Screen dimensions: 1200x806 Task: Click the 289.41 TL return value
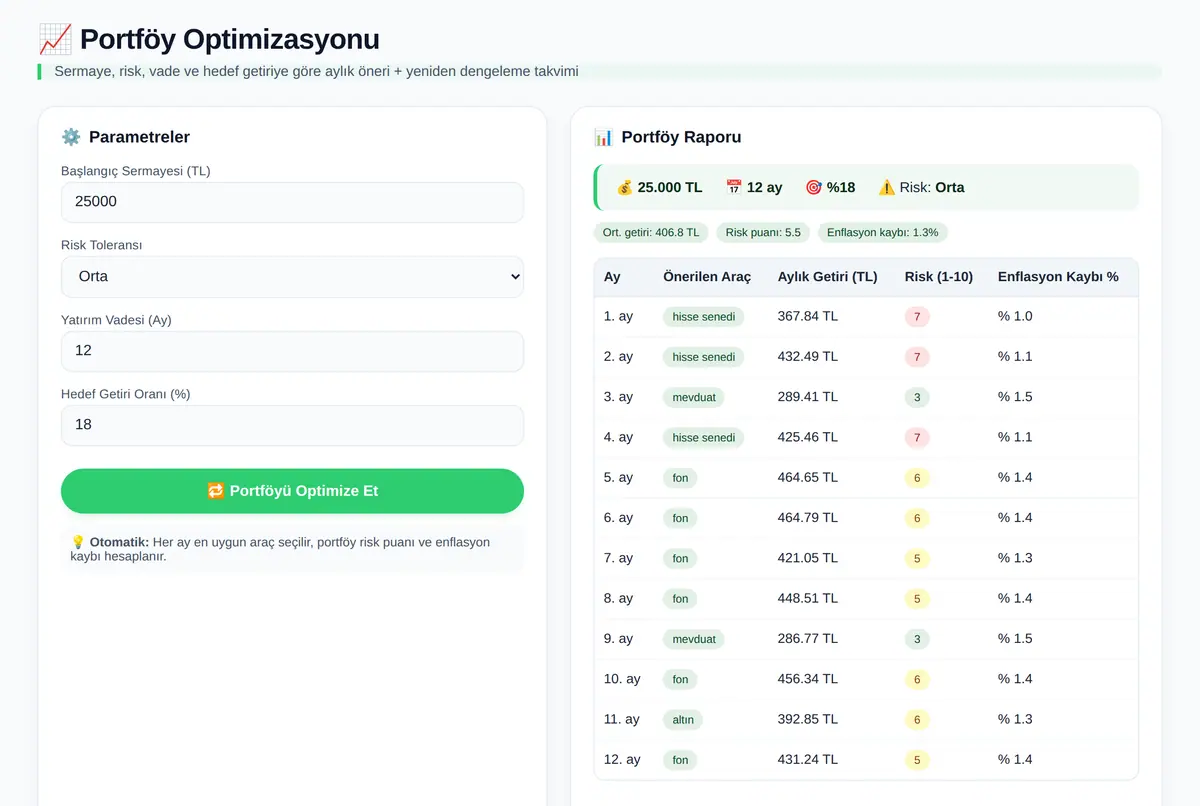[808, 397]
